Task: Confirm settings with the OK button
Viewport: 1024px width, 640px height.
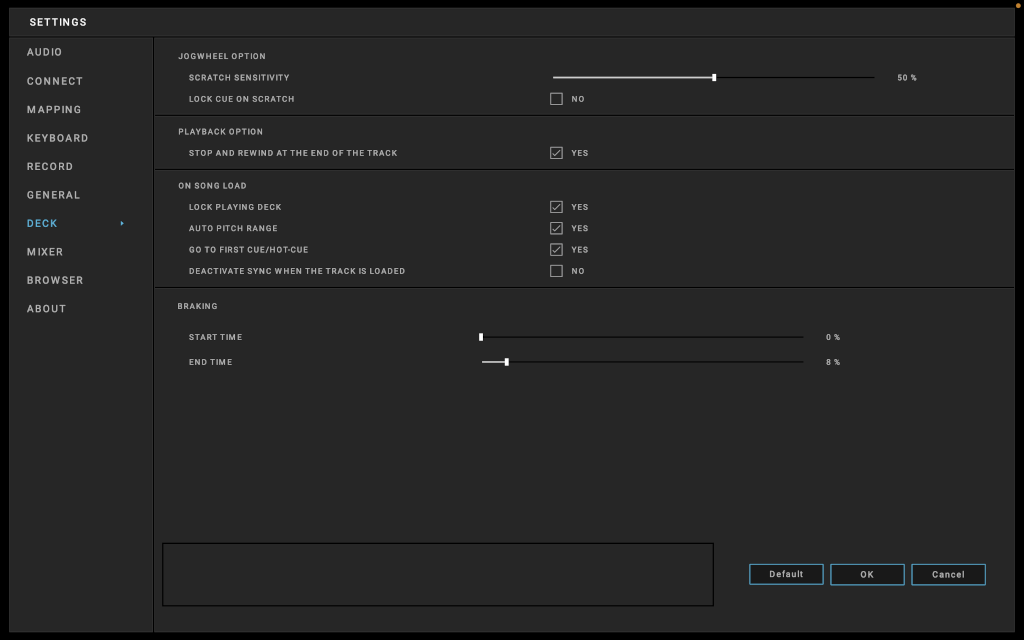Action: coord(867,574)
